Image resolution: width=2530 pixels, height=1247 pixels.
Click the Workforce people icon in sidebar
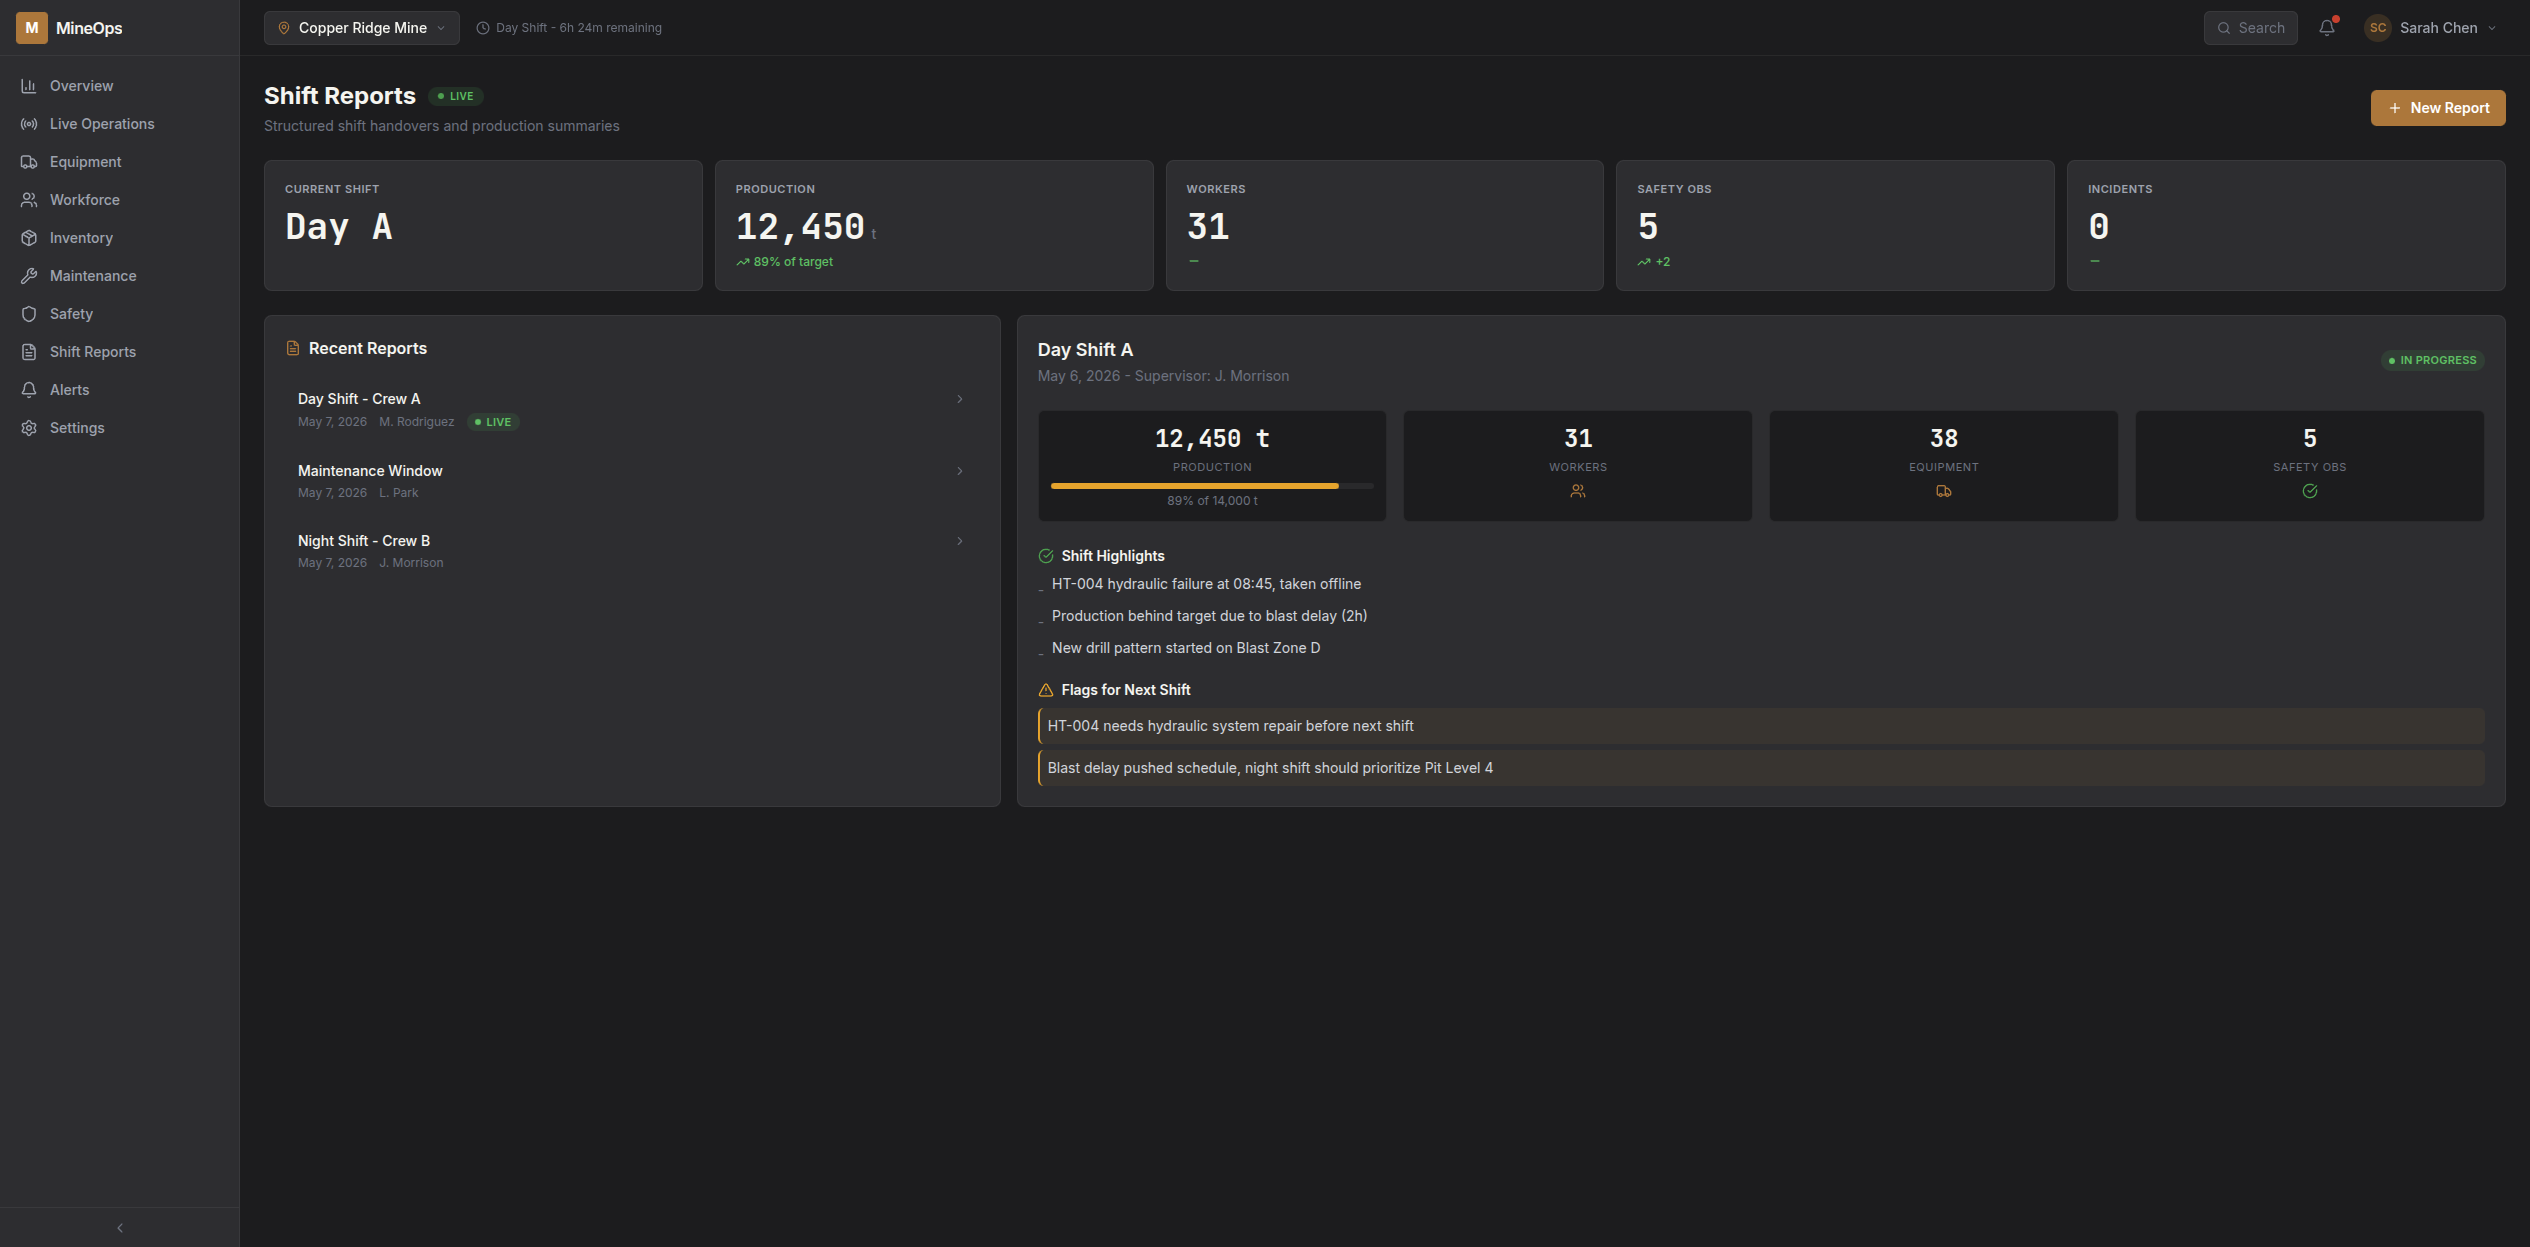click(x=29, y=200)
